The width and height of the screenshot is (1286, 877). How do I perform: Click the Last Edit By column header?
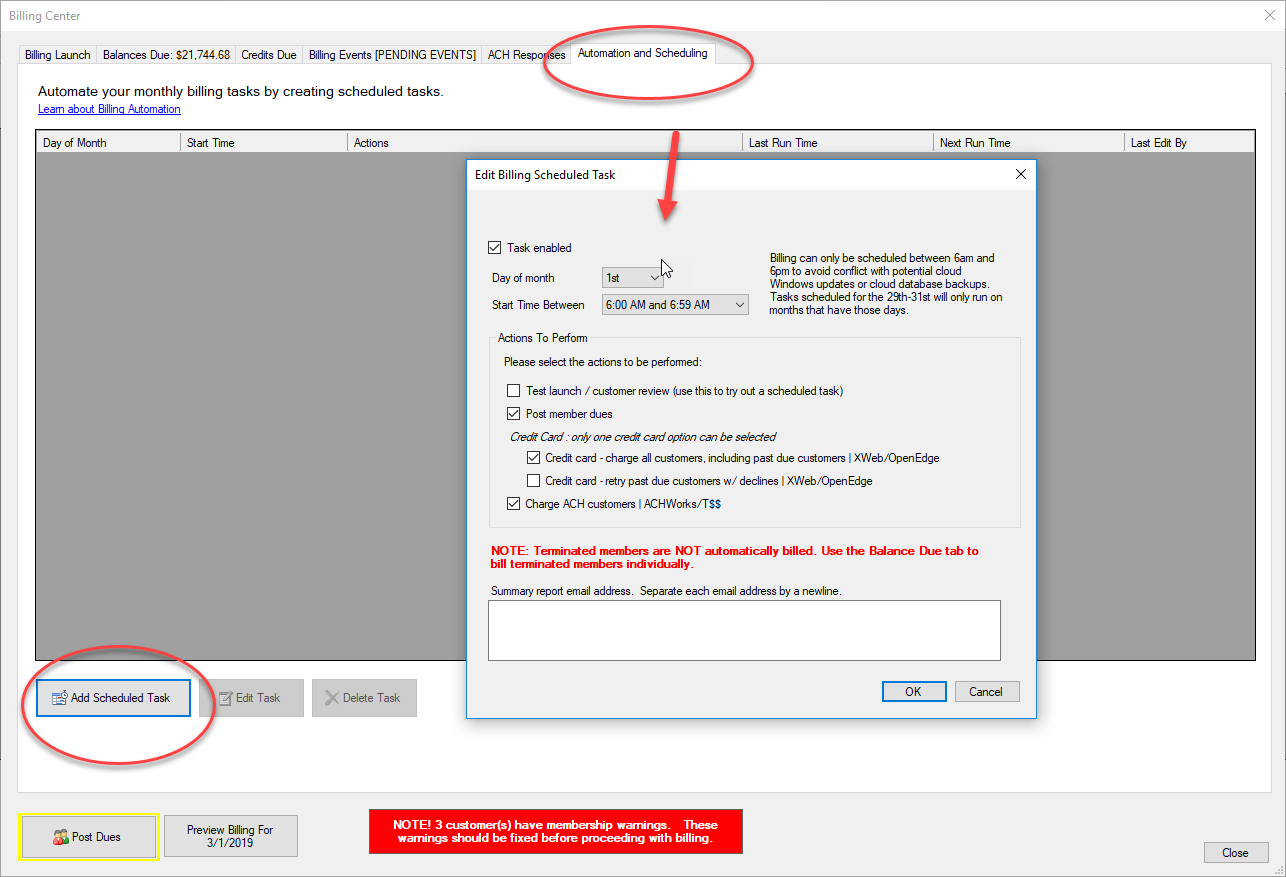coord(1190,143)
